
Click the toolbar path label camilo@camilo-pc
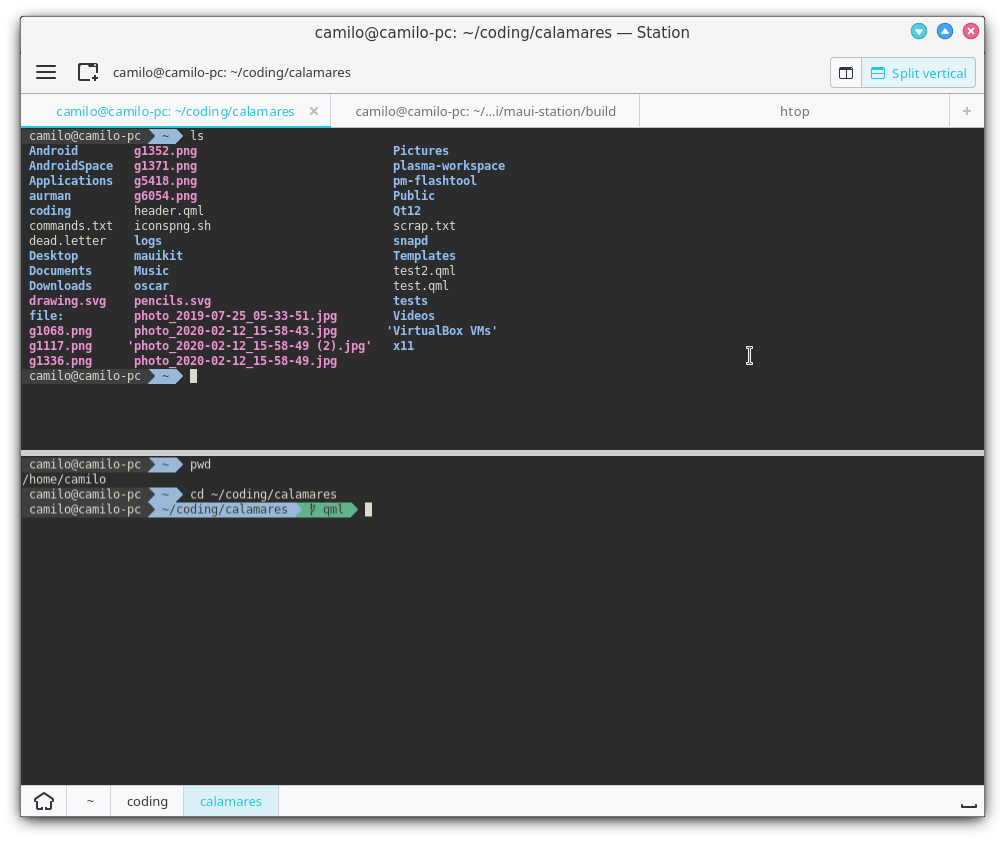(x=232, y=72)
